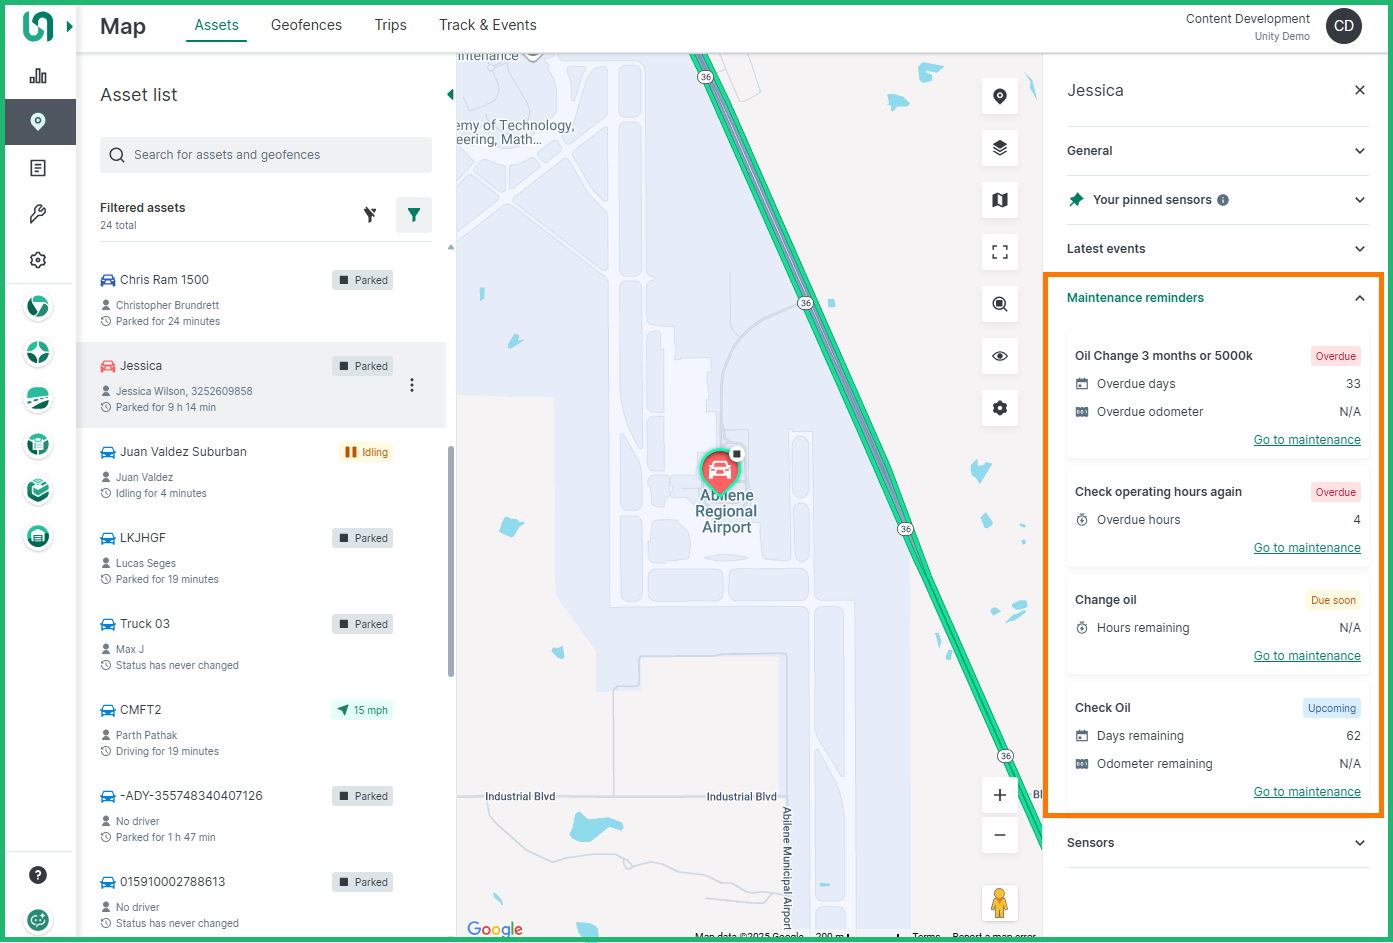This screenshot has width=1393, height=943.
Task: Click Go to maintenance under Change oil
Action: (1306, 656)
